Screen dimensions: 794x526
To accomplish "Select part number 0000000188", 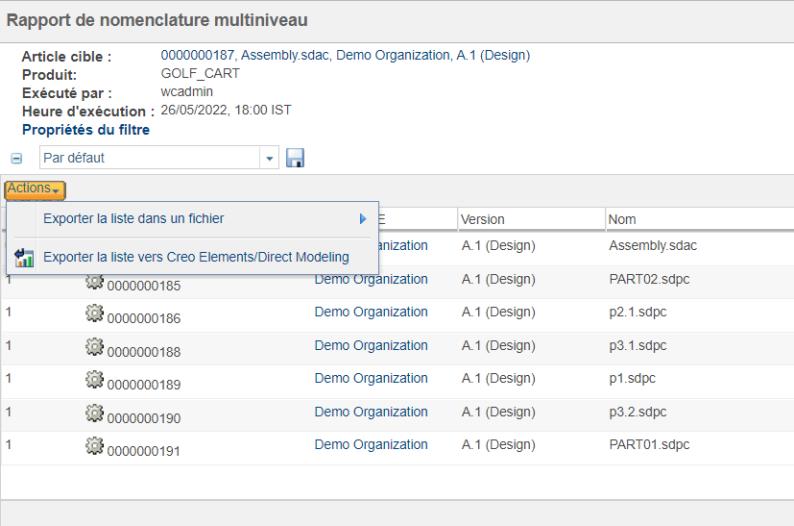I will tap(144, 352).
